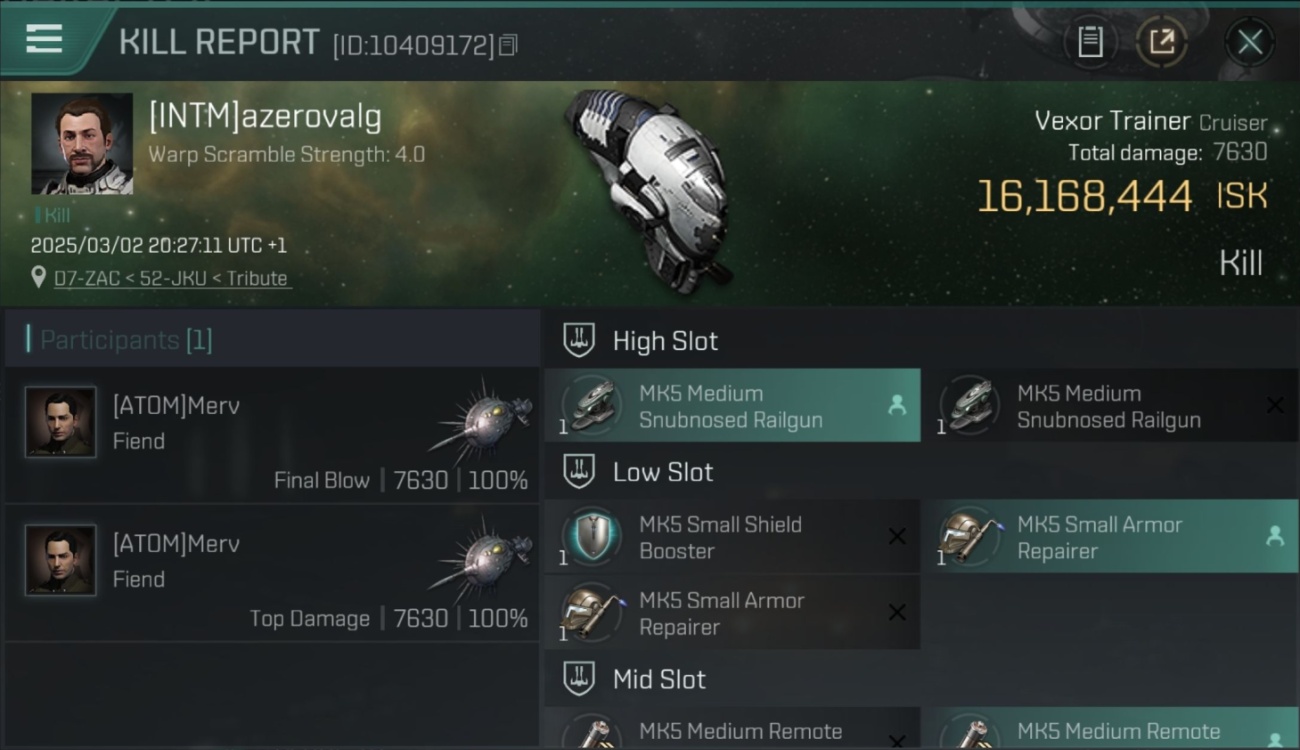Open the Merv Final Blow entry
Screen dimensions: 1300x750
(272, 436)
